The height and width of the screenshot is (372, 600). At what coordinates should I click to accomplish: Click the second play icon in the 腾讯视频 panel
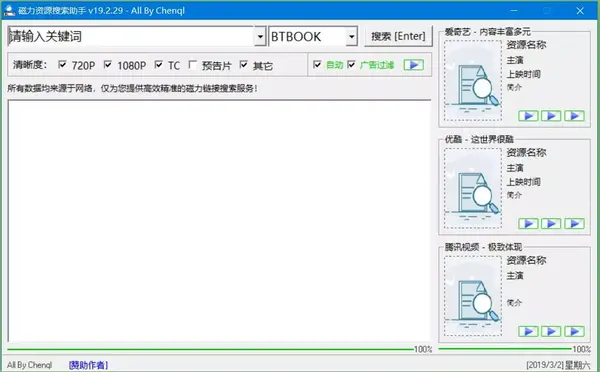coord(551,331)
